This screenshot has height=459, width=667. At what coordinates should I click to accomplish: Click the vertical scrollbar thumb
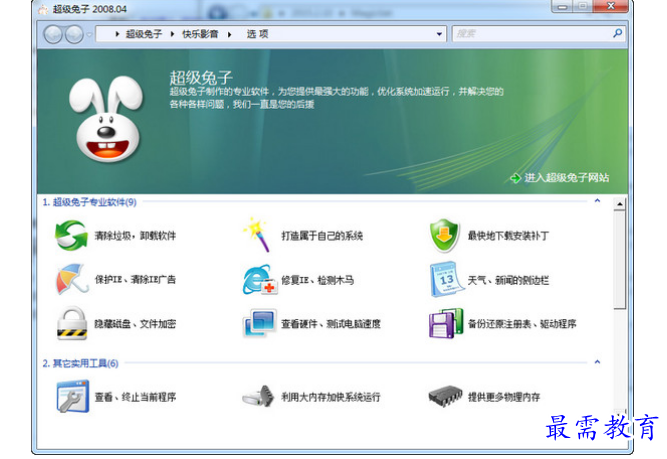[x=620, y=259]
